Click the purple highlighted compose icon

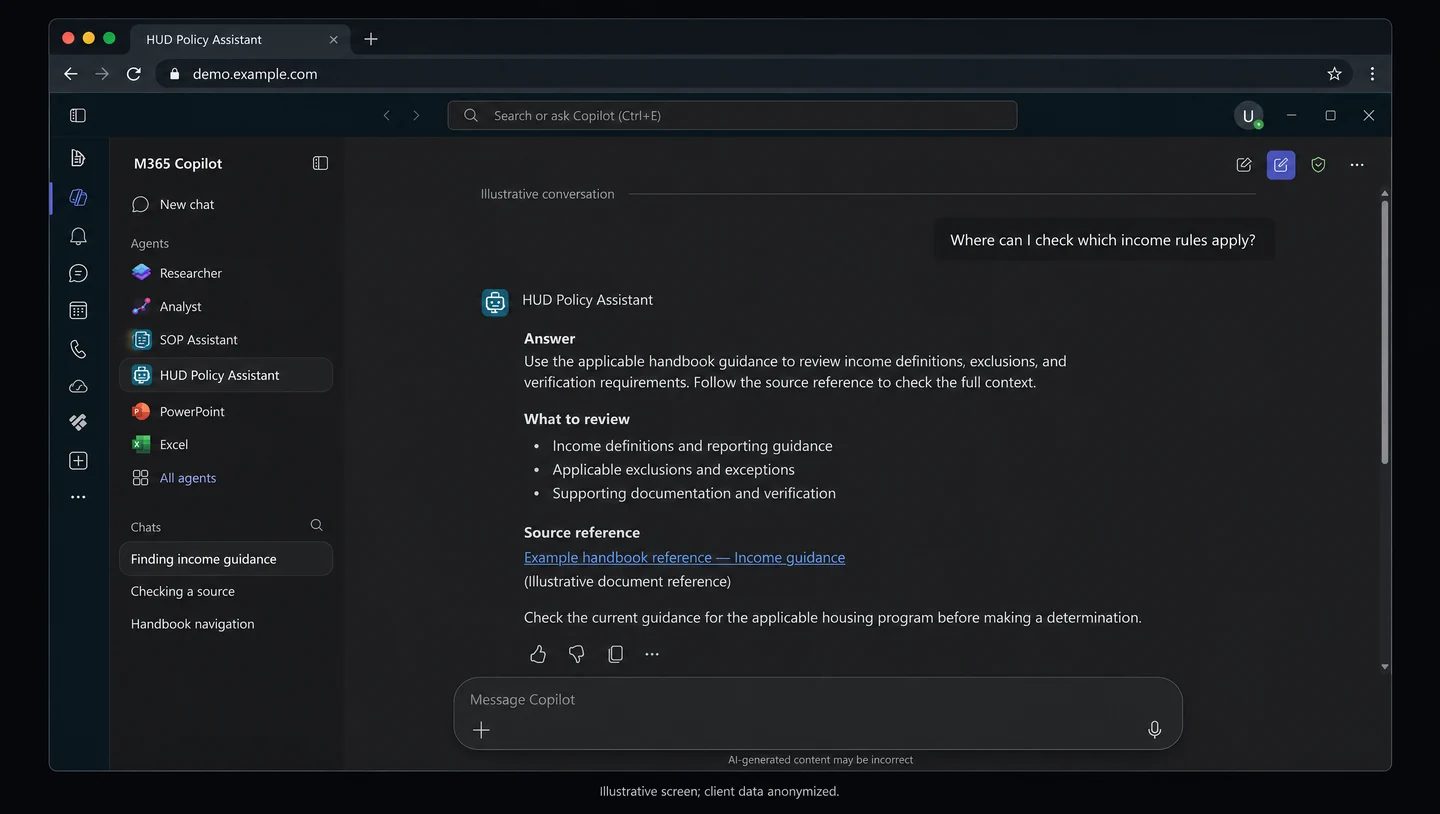point(1281,165)
